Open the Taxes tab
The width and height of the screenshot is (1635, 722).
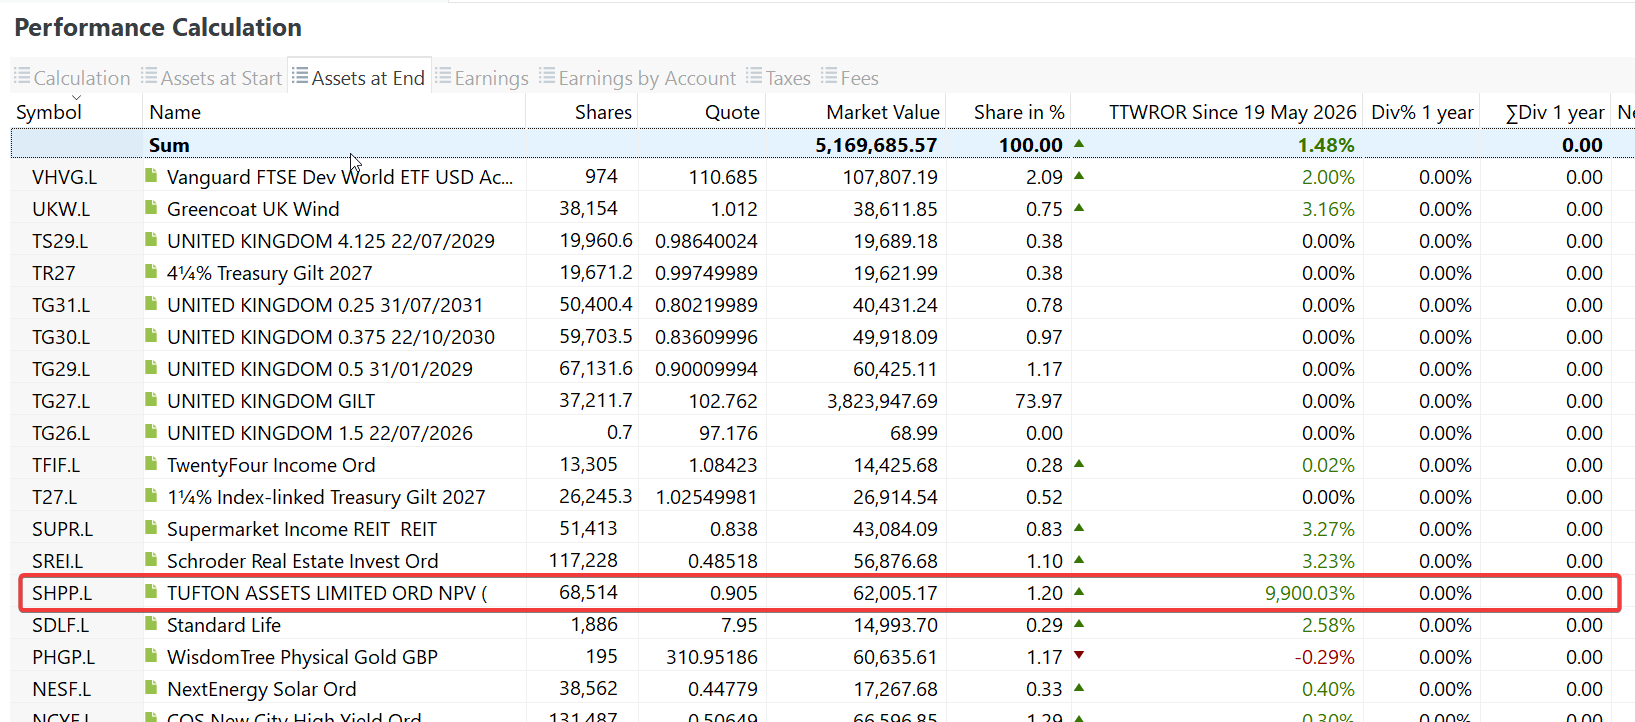pyautogui.click(x=778, y=78)
